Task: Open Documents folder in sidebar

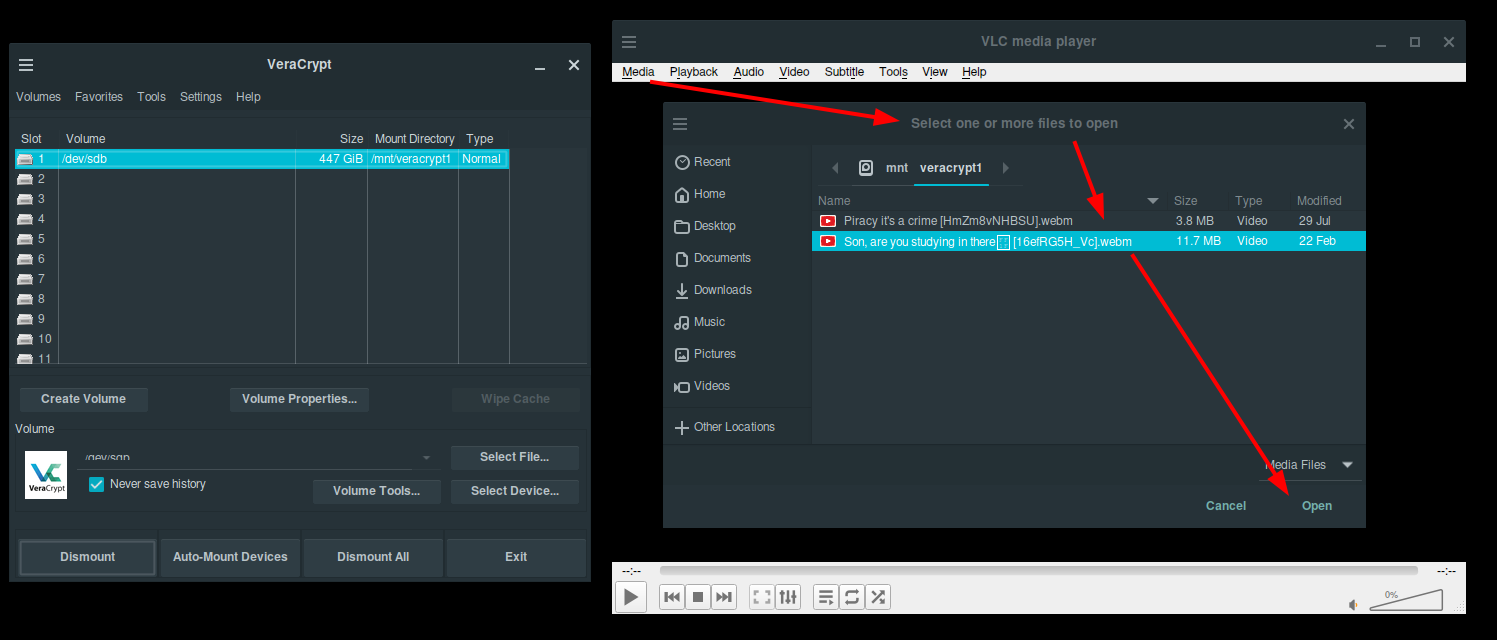Action: click(713, 258)
